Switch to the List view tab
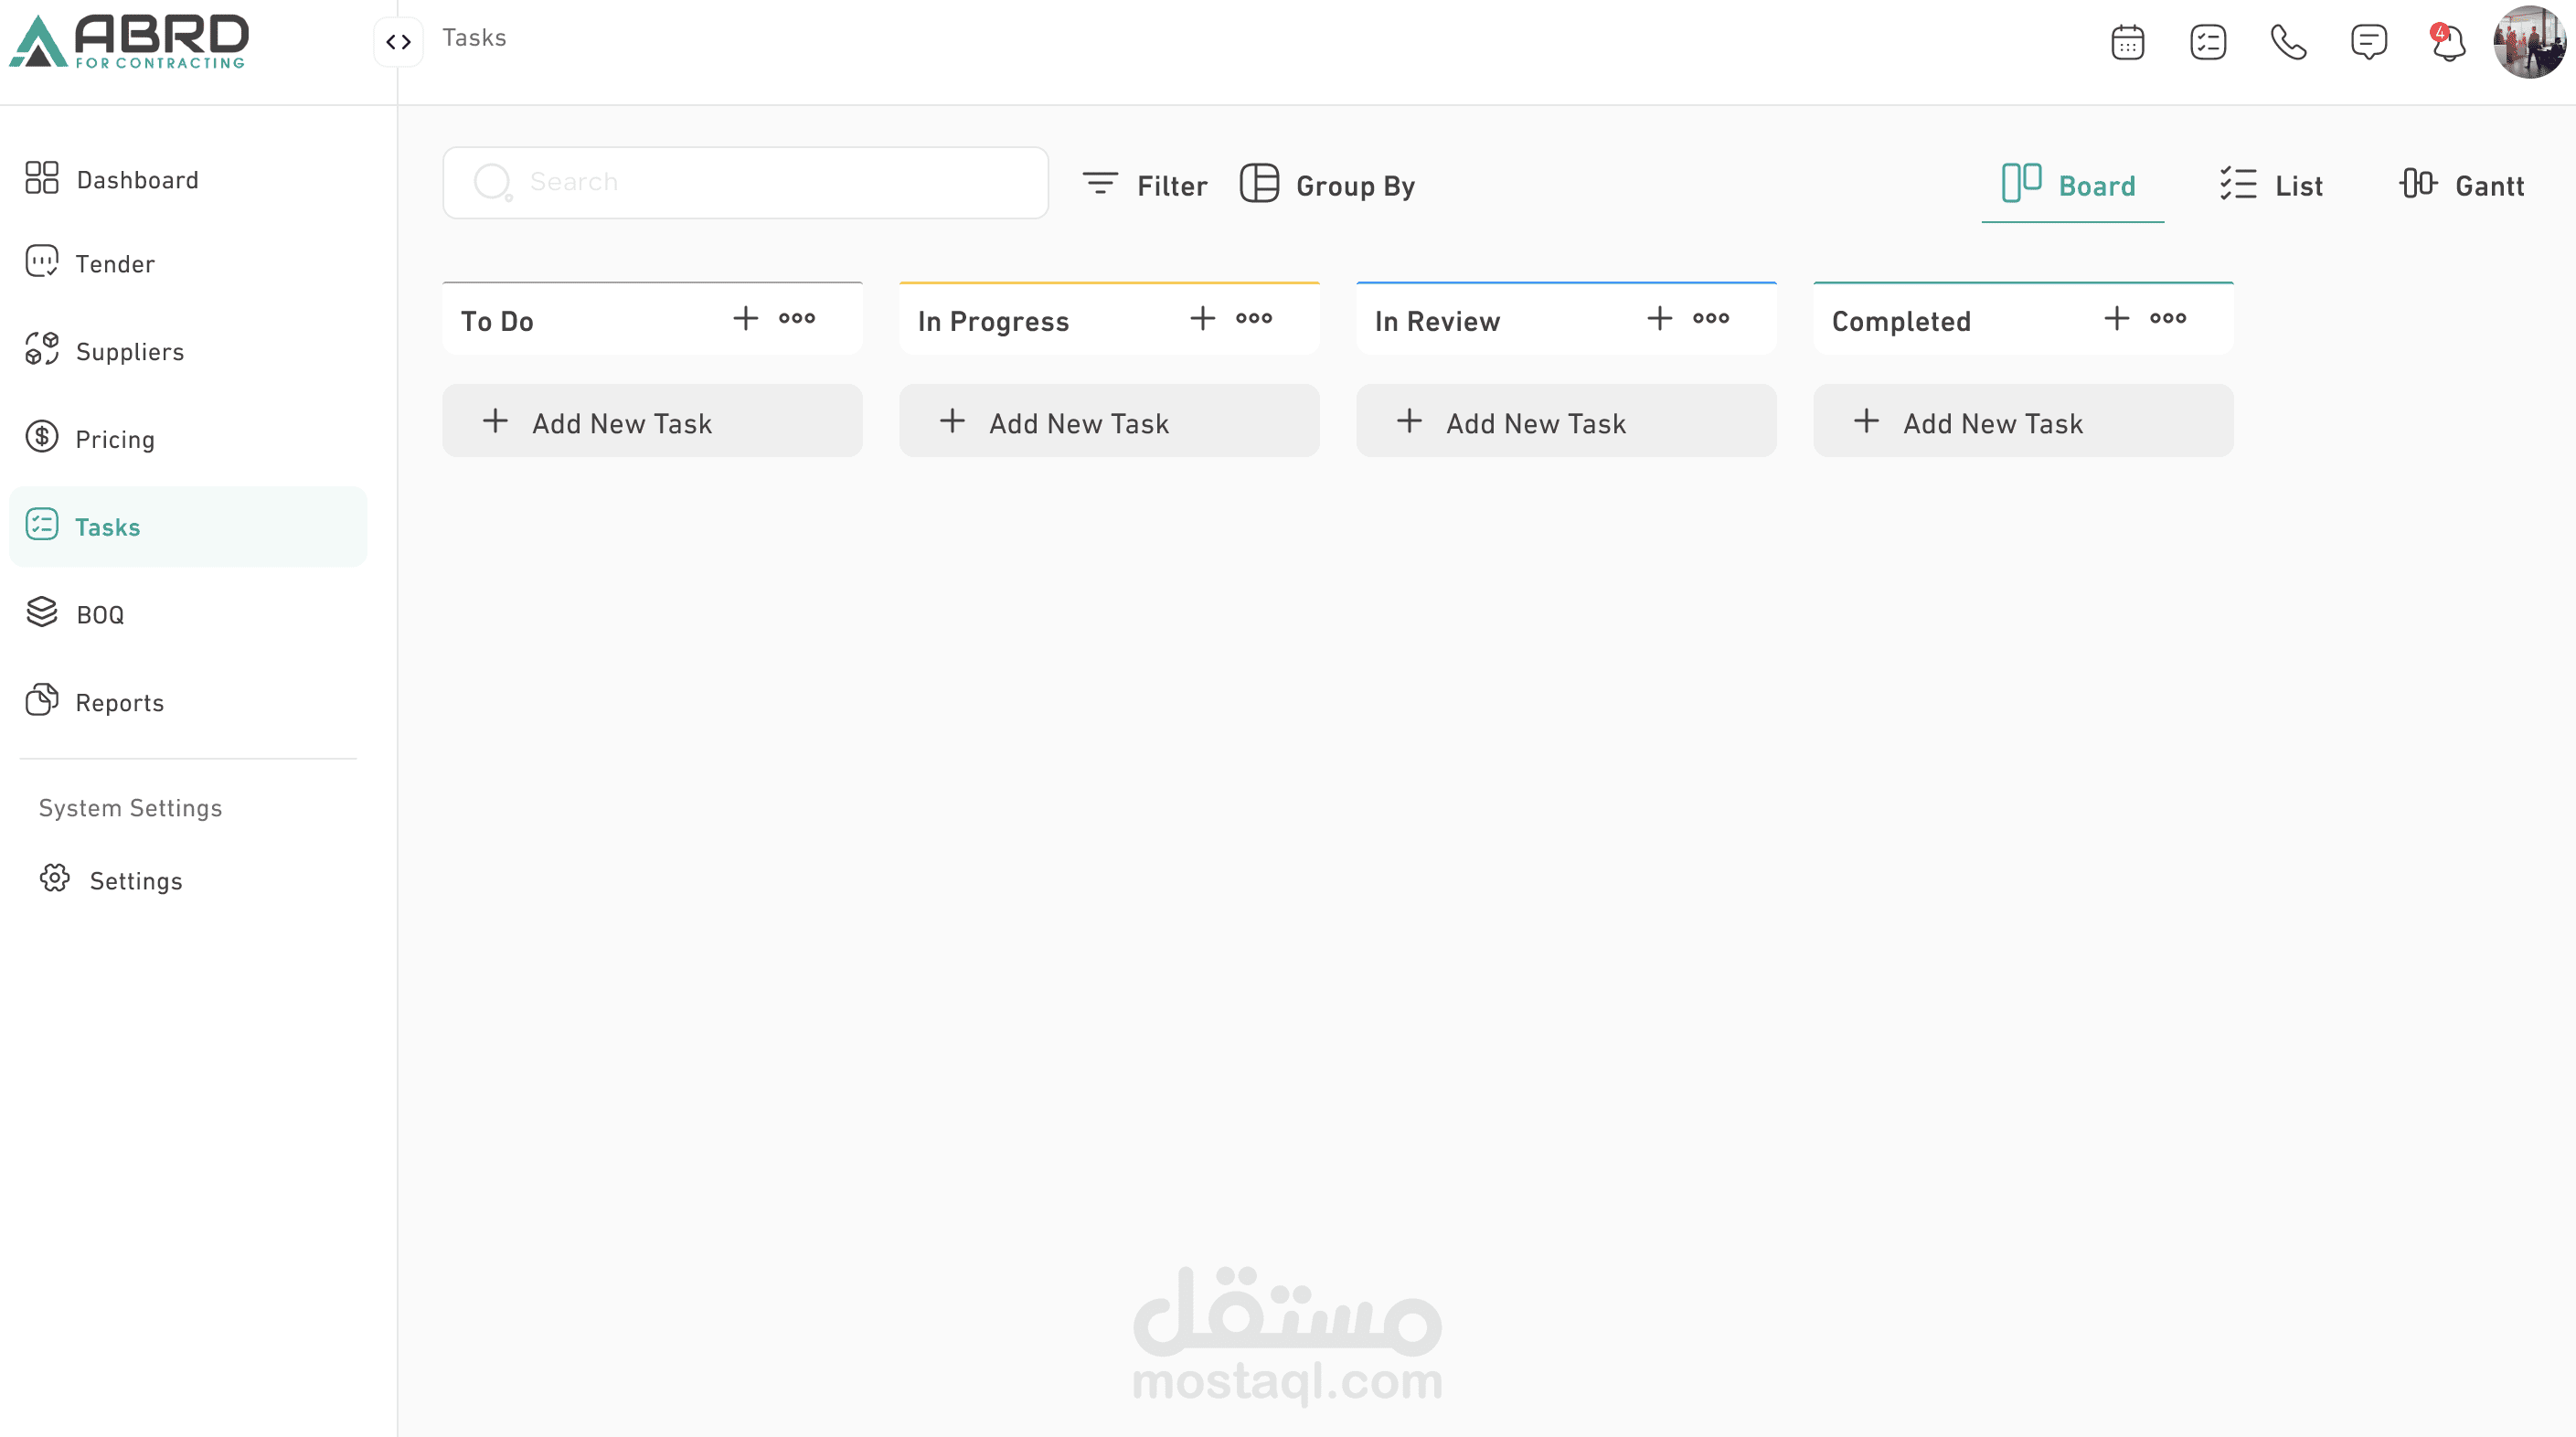This screenshot has width=2576, height=1437. point(2271,185)
